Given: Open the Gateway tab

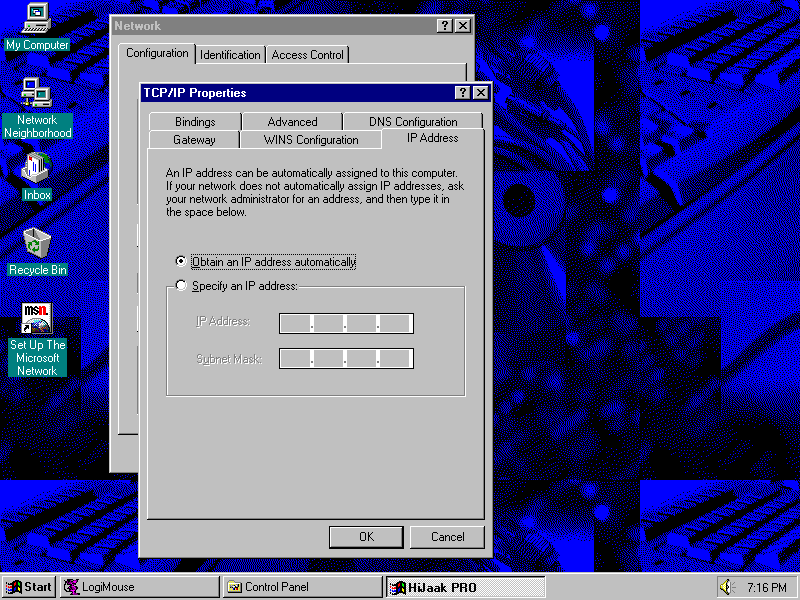Looking at the screenshot, I should [x=194, y=140].
